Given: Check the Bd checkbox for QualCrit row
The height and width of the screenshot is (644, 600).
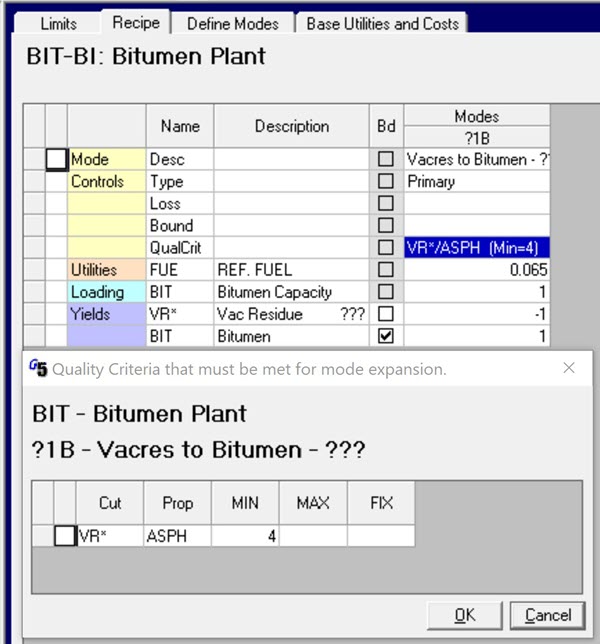Looking at the screenshot, I should [x=386, y=248].
